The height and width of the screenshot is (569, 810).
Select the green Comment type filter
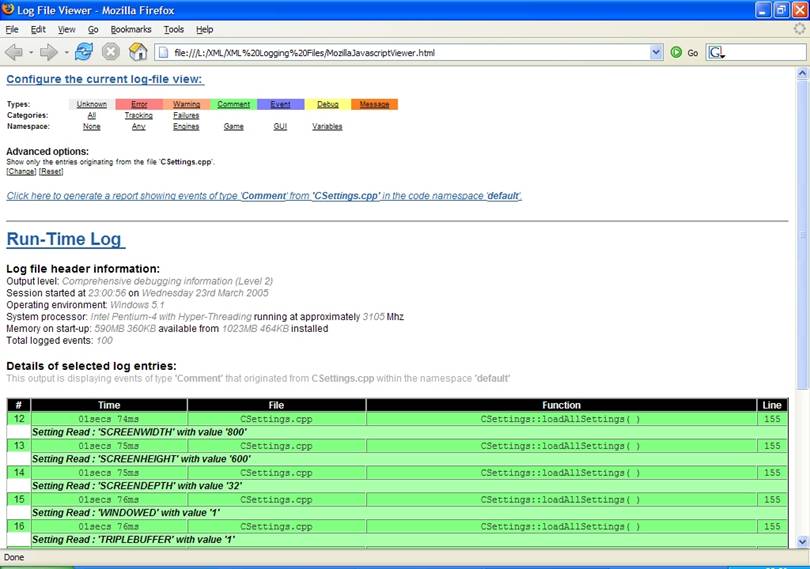click(233, 104)
